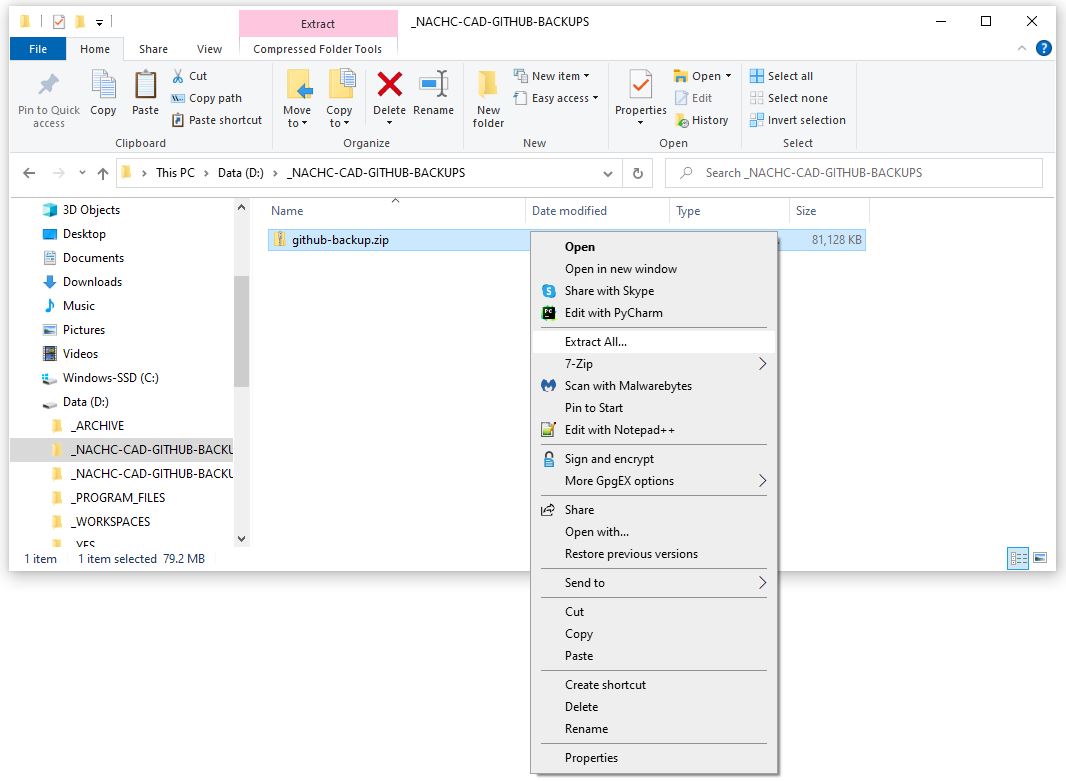Click the Refresh button by address bar
The image size is (1066, 781).
[x=638, y=173]
